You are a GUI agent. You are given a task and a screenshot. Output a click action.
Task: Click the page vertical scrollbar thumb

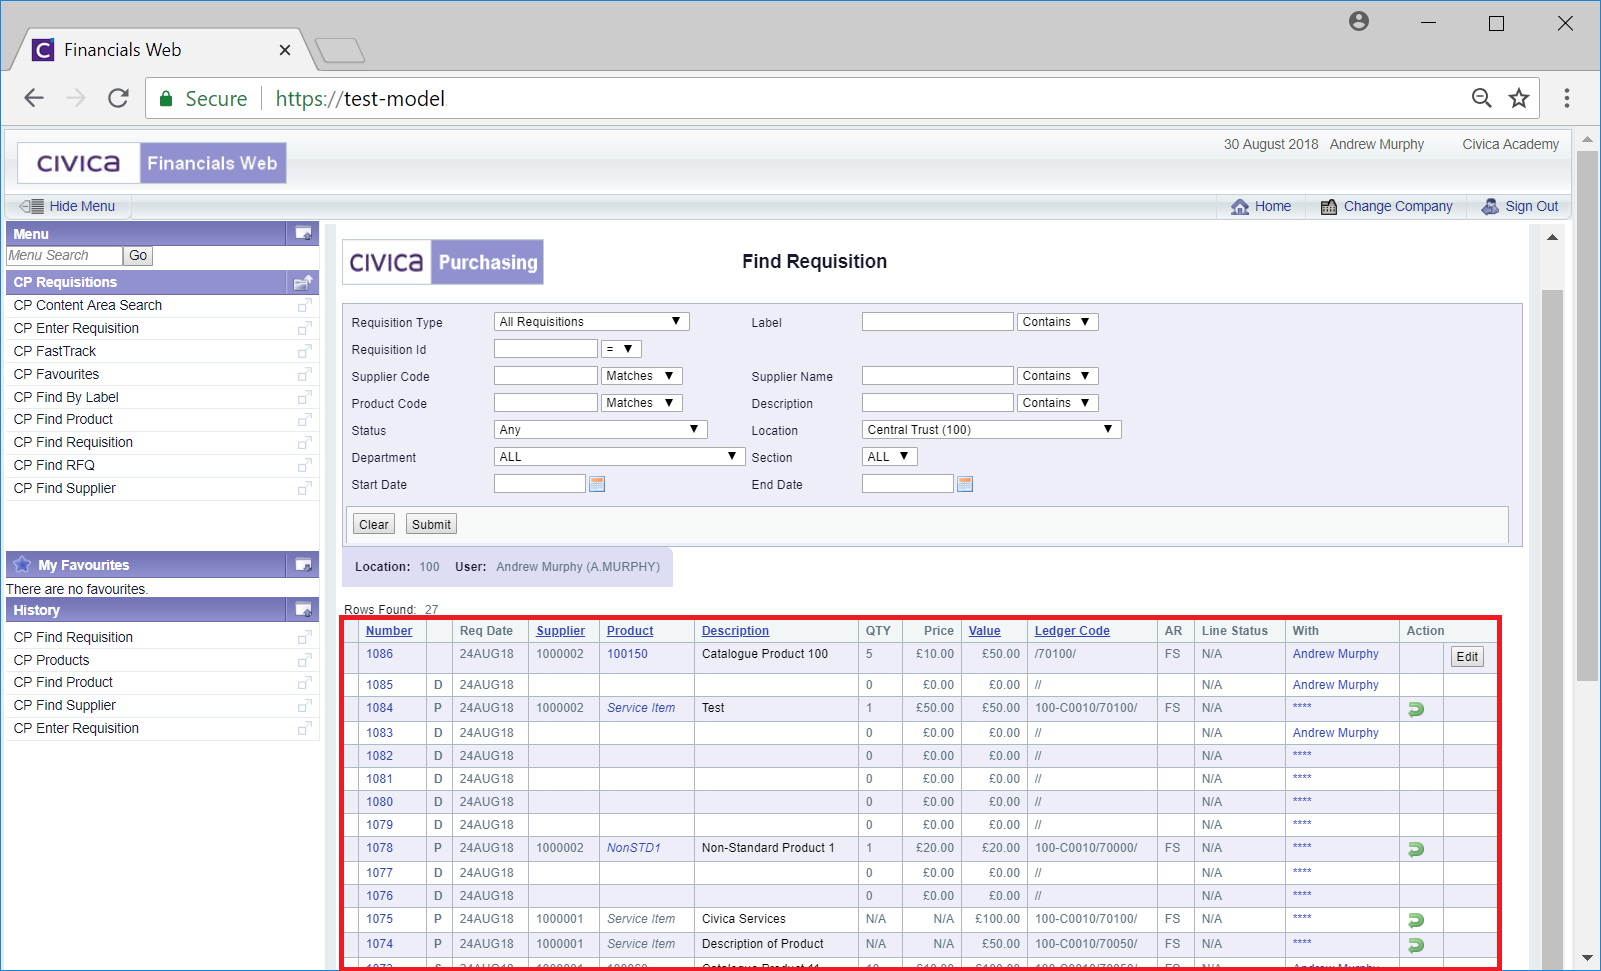tap(1587, 415)
